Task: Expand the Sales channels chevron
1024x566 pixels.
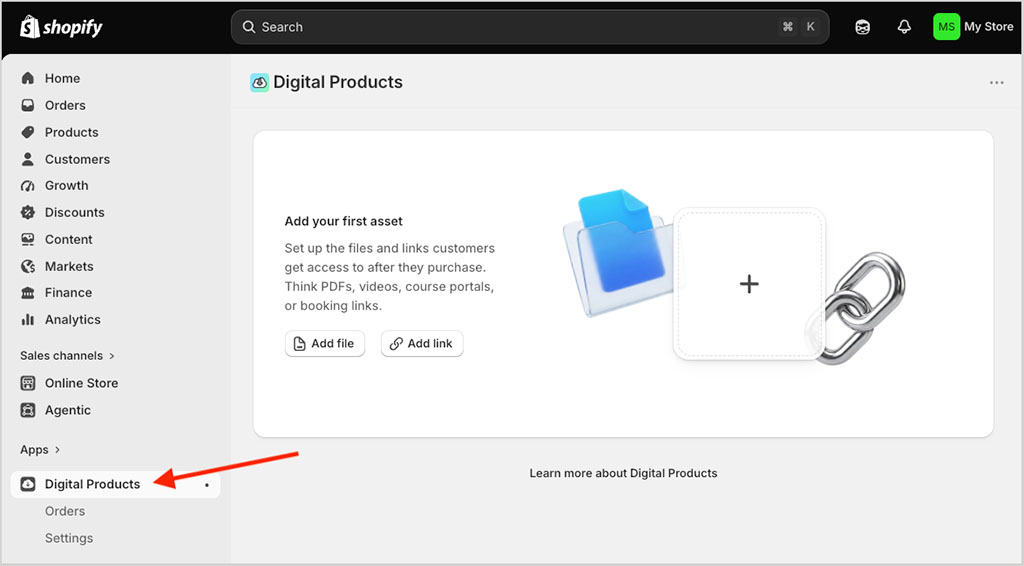Action: pos(112,356)
